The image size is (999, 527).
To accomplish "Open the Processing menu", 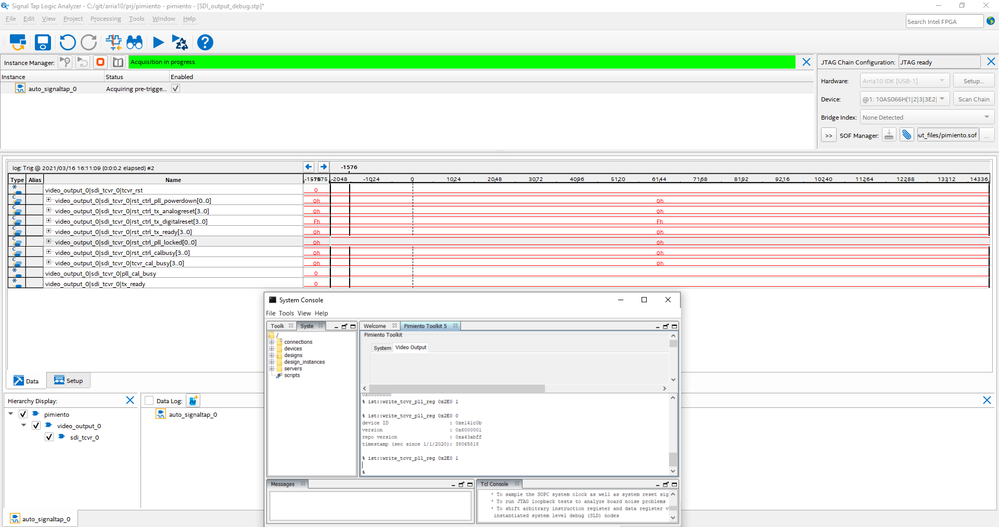I will click(105, 19).
